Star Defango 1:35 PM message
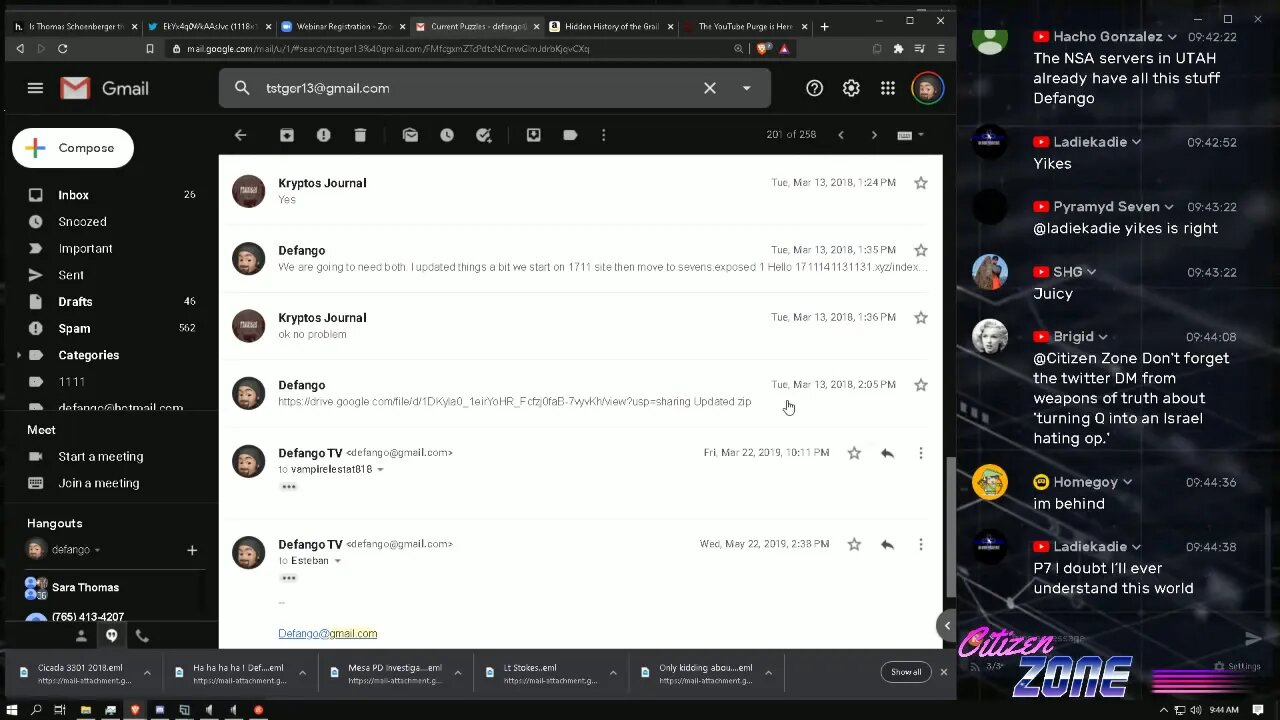Screen dimensions: 1280x720 (x=921, y=250)
